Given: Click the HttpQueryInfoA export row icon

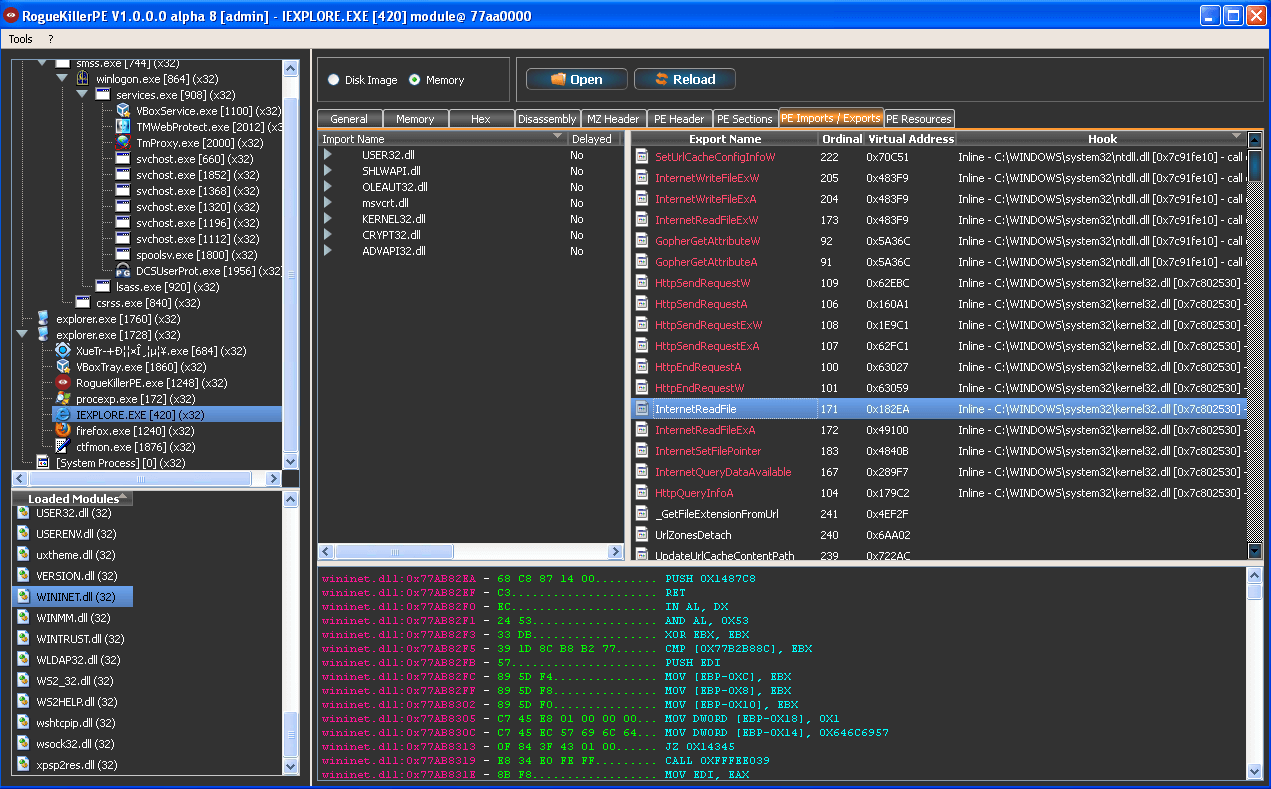Looking at the screenshot, I should (642, 493).
